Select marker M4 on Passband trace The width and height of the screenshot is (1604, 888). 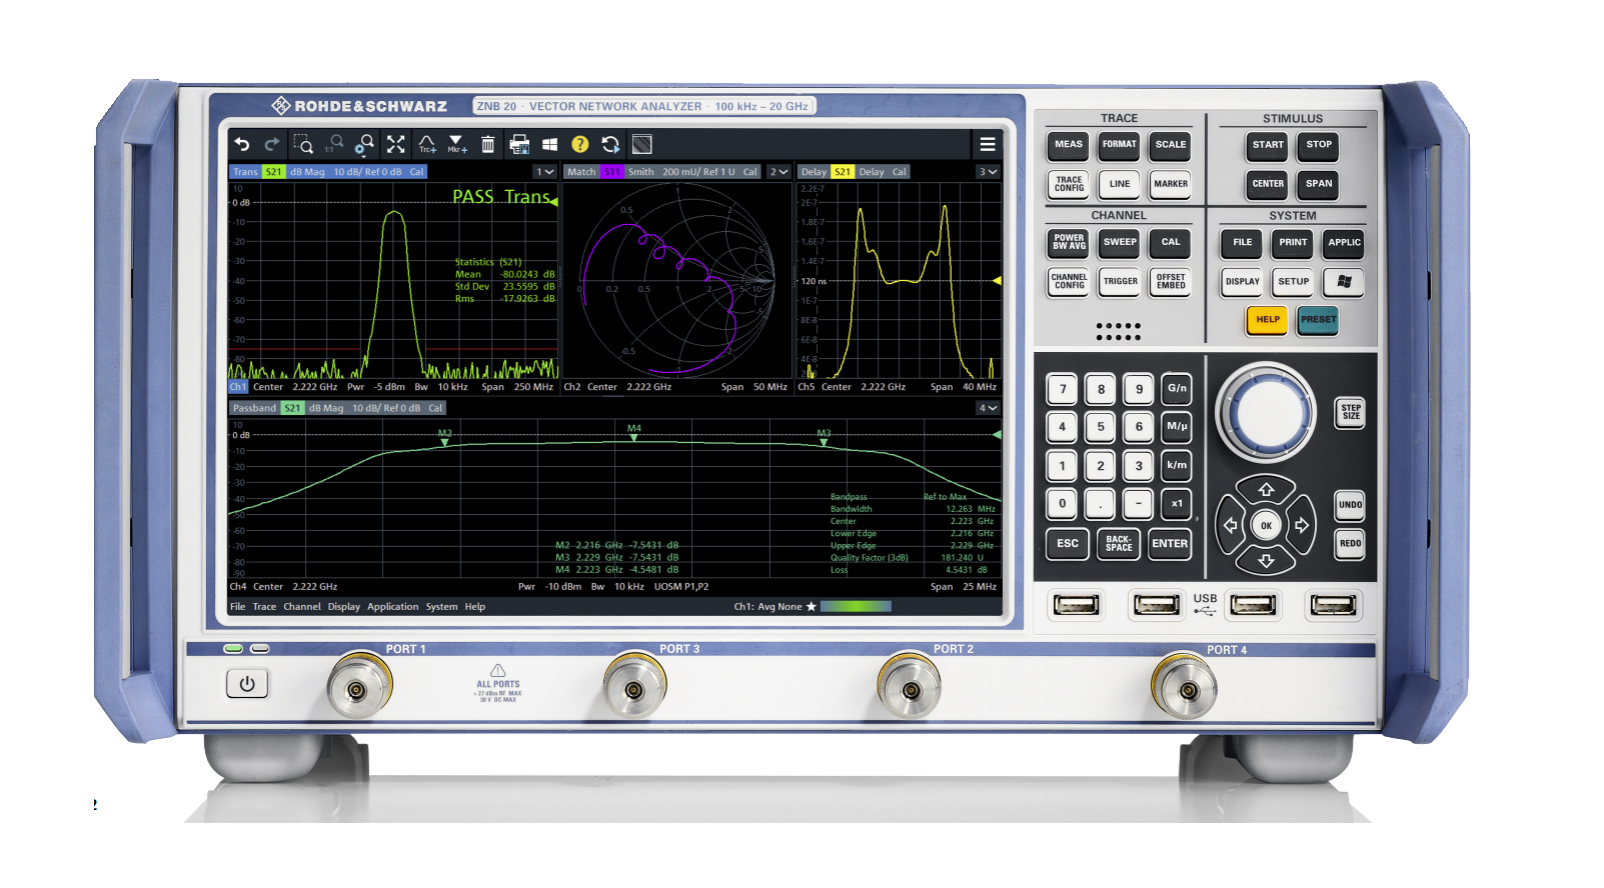tap(634, 432)
